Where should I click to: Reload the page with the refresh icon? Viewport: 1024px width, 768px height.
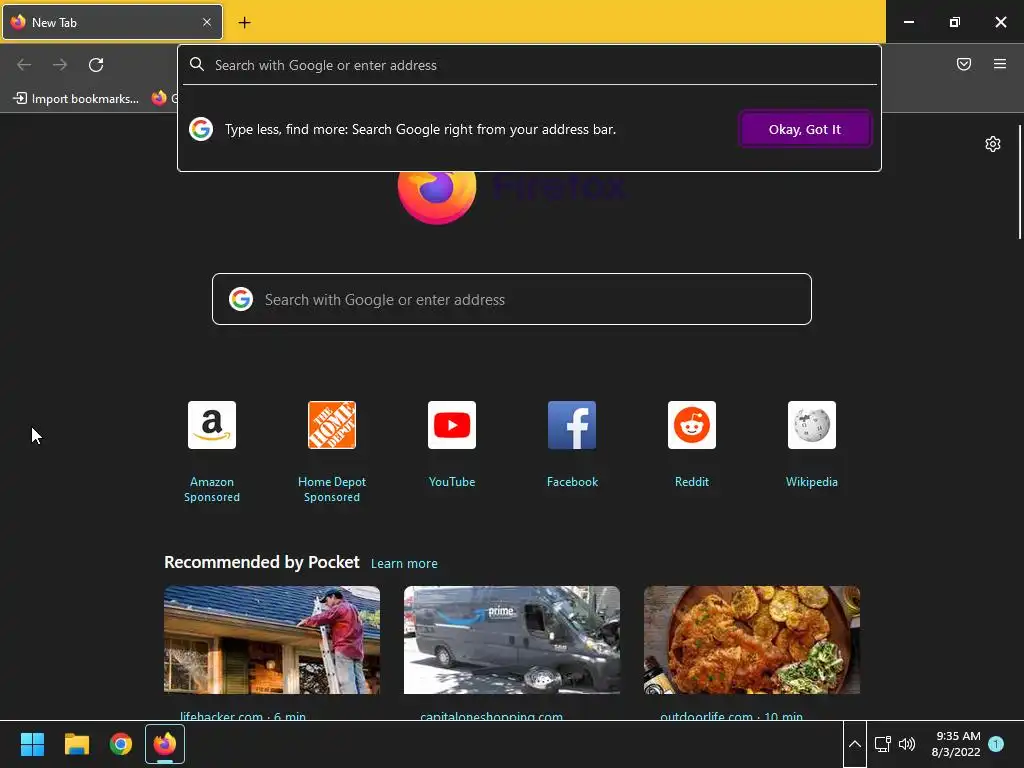coord(96,65)
